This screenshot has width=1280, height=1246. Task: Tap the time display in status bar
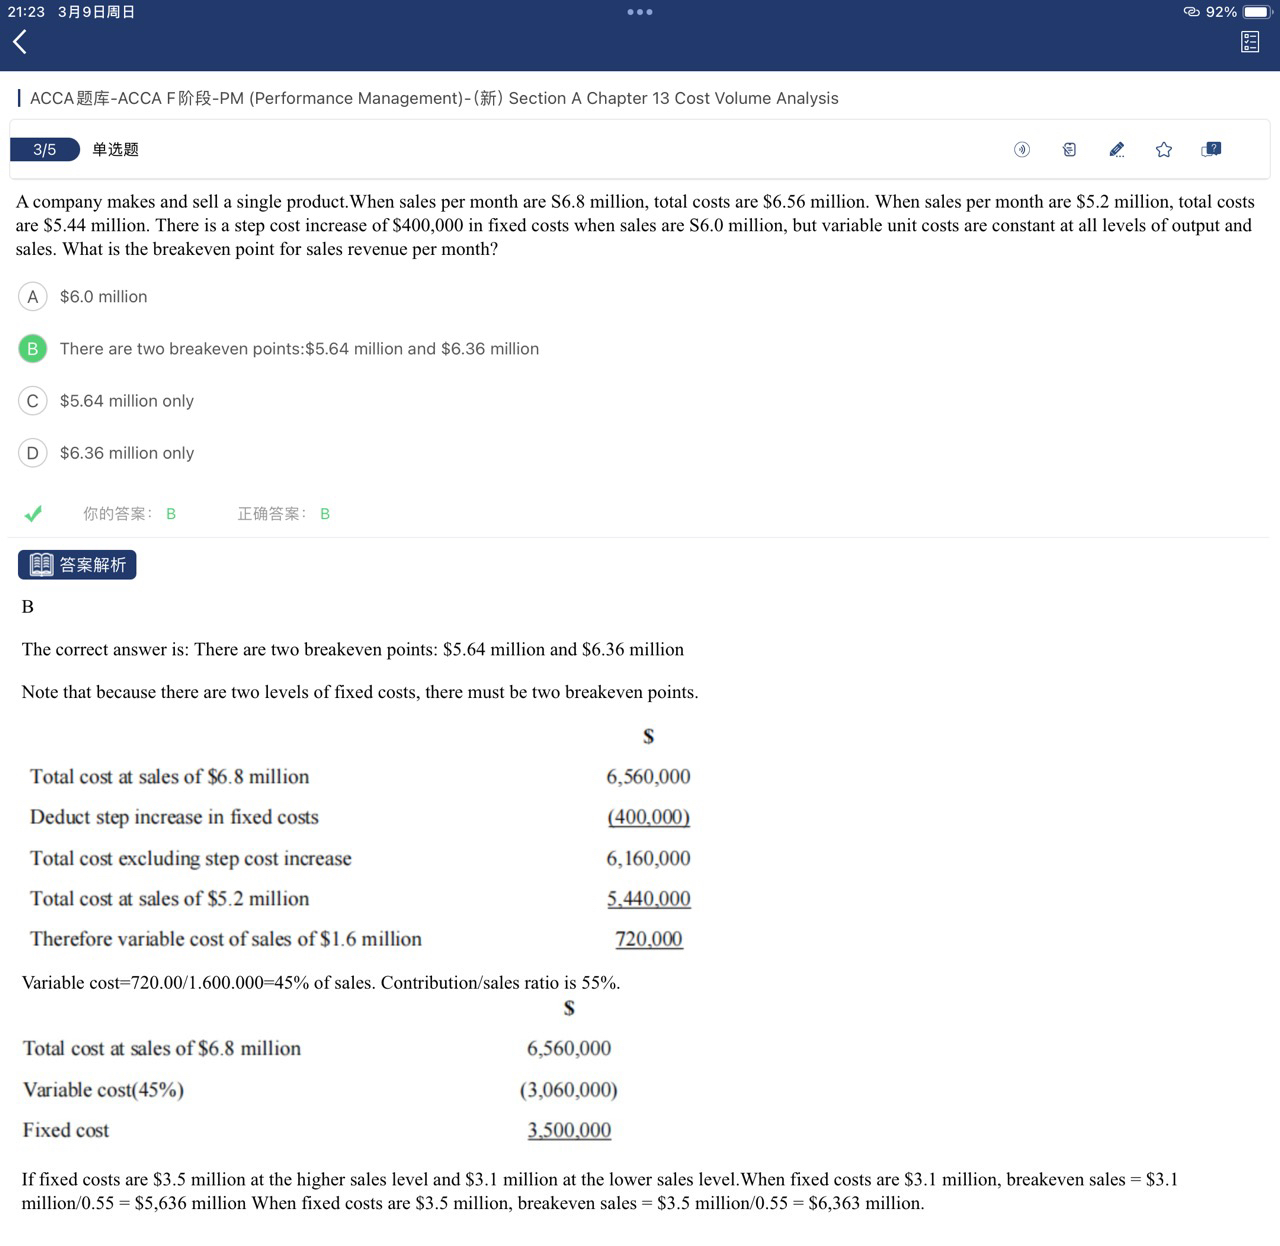[x=26, y=12]
